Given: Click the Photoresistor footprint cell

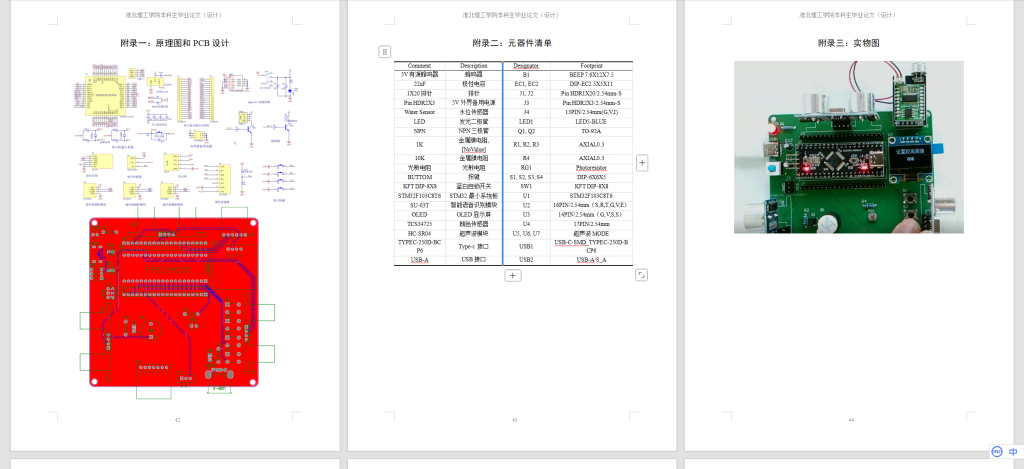Looking at the screenshot, I should 591,167.
